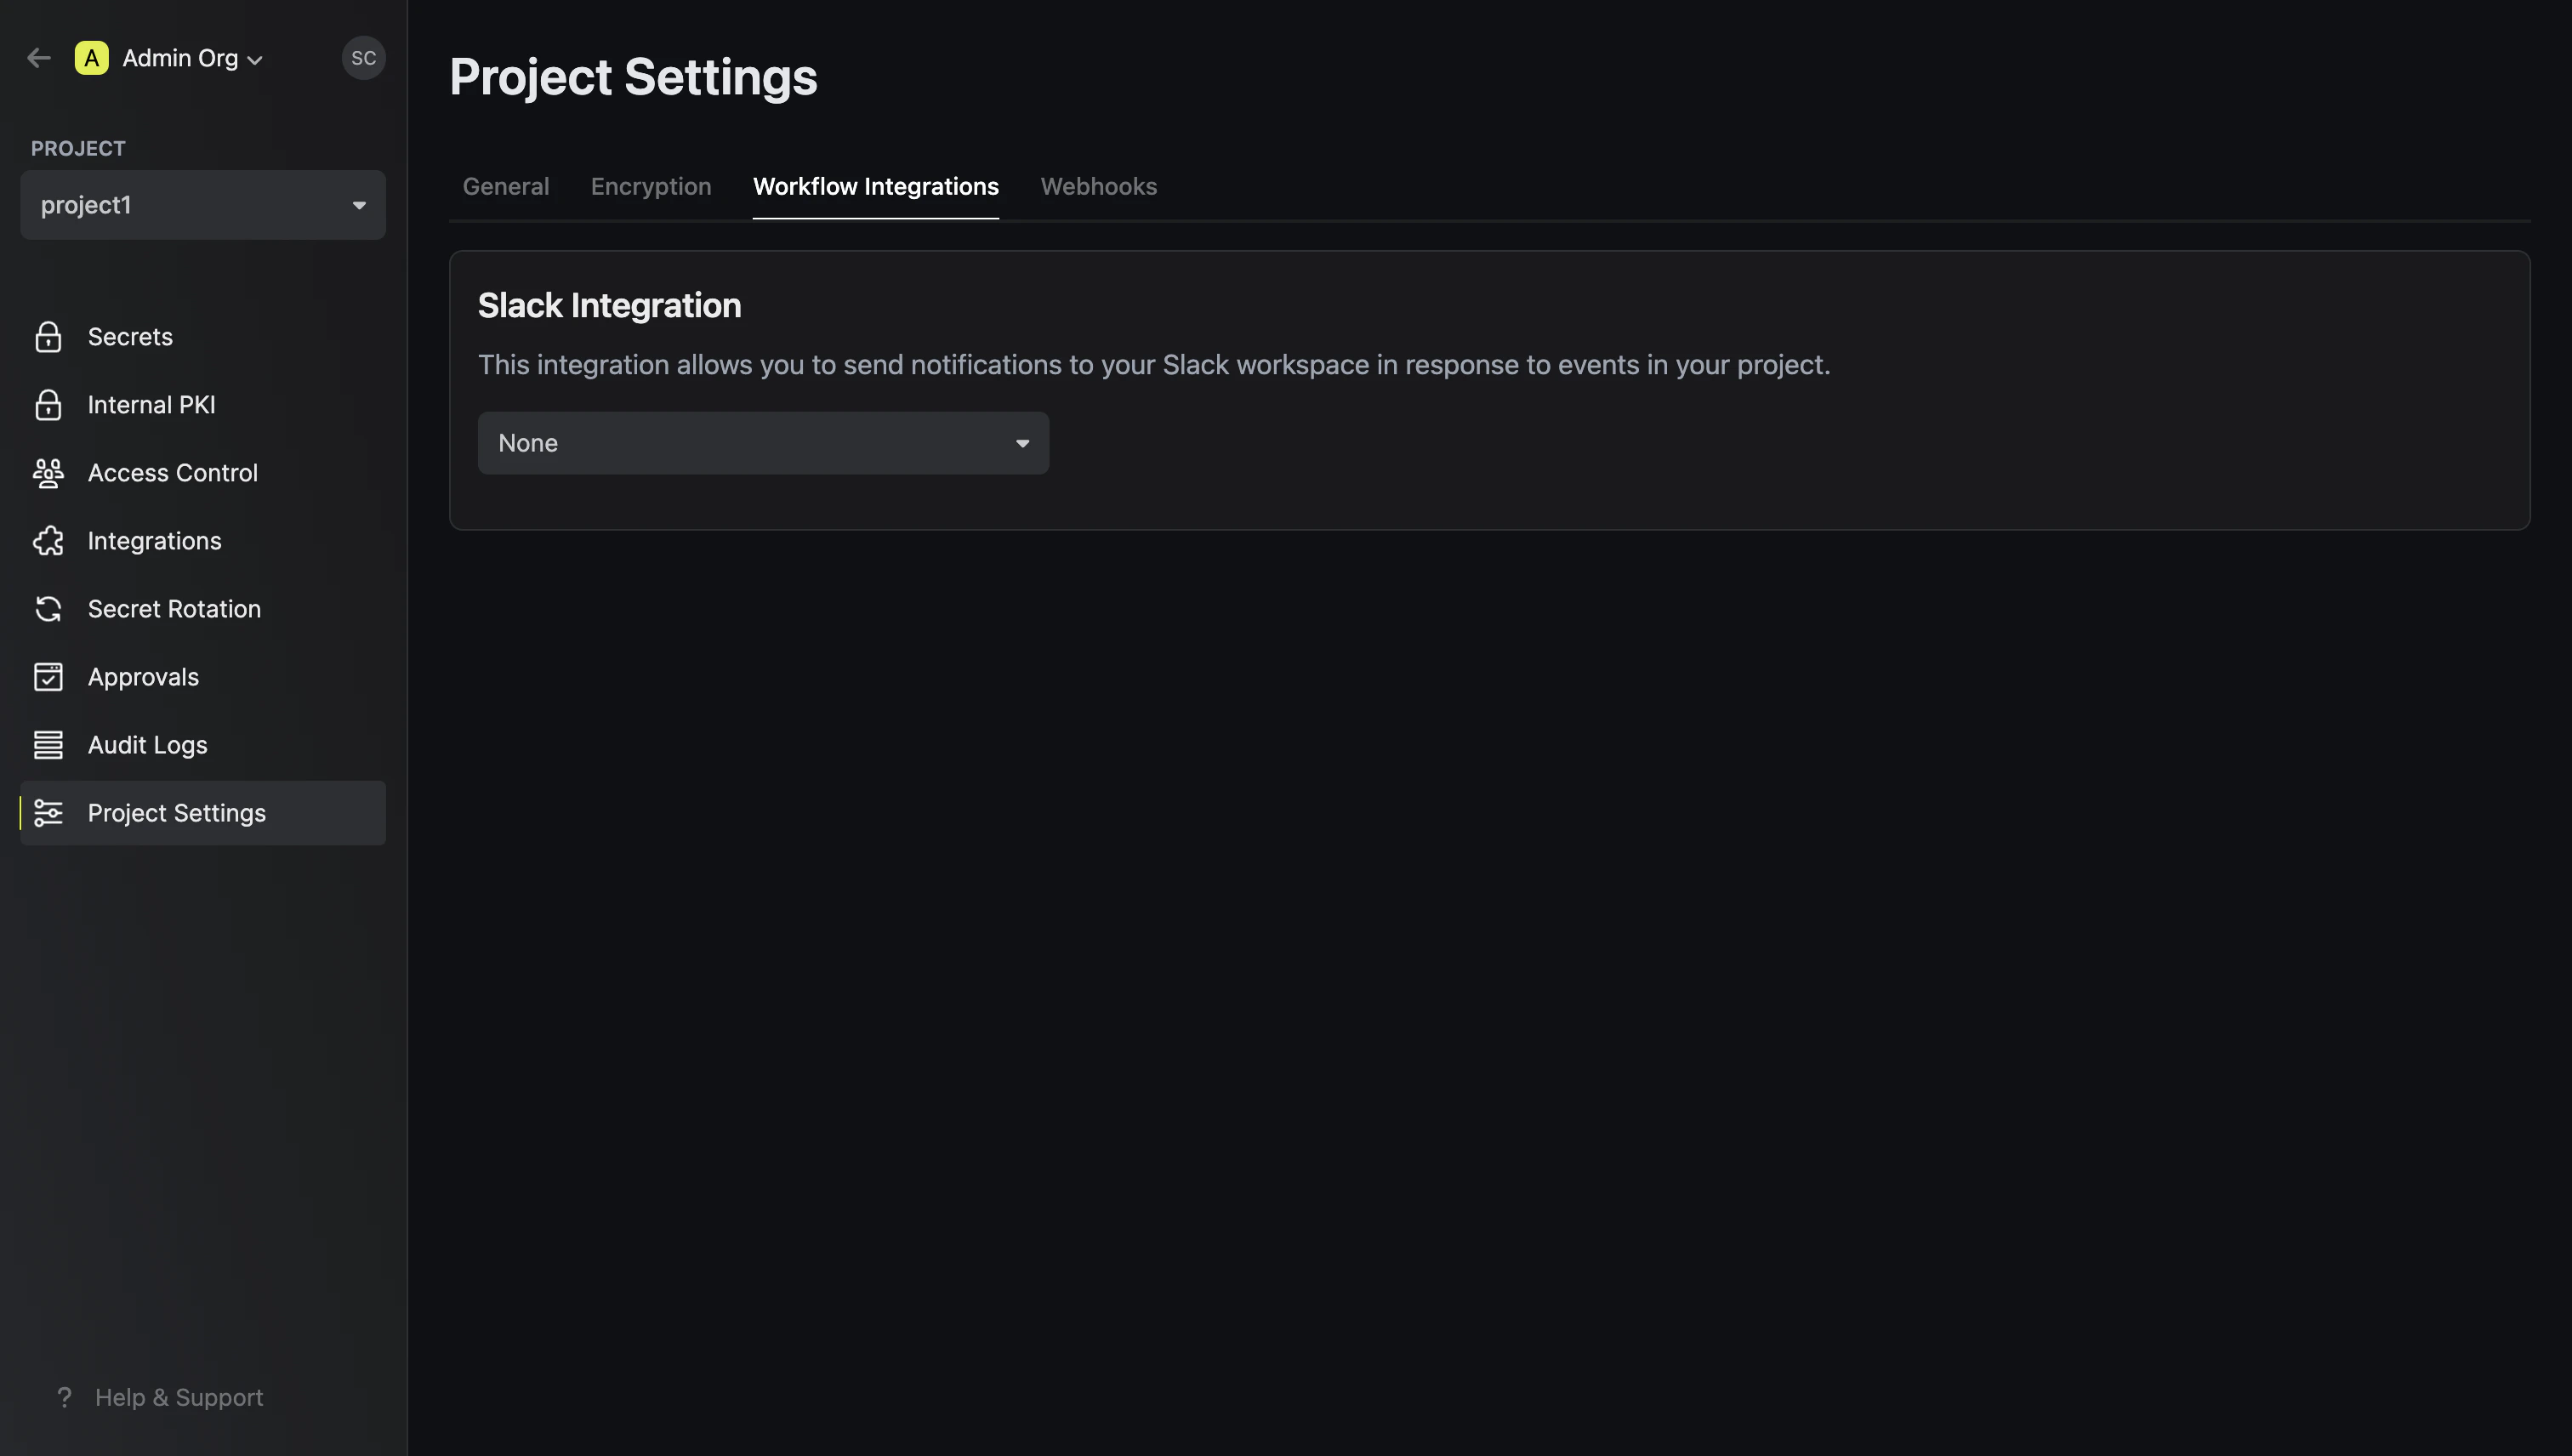Navigate to Access Control

[x=203, y=473]
